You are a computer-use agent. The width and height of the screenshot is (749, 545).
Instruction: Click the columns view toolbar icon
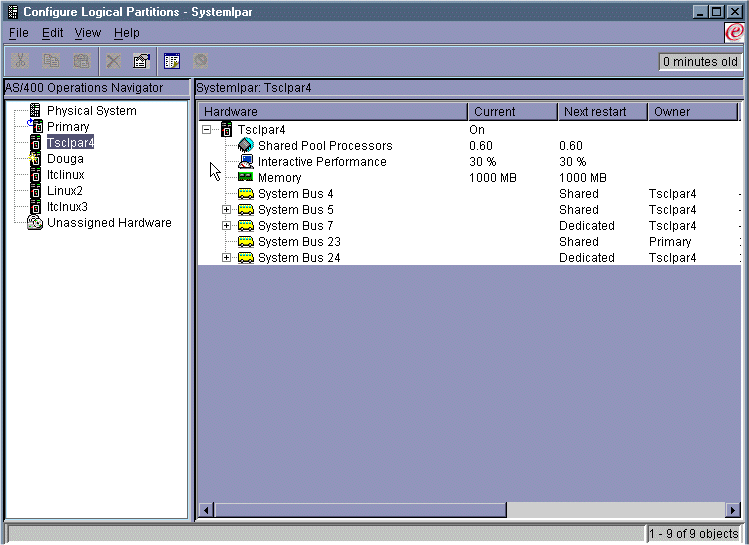[172, 61]
